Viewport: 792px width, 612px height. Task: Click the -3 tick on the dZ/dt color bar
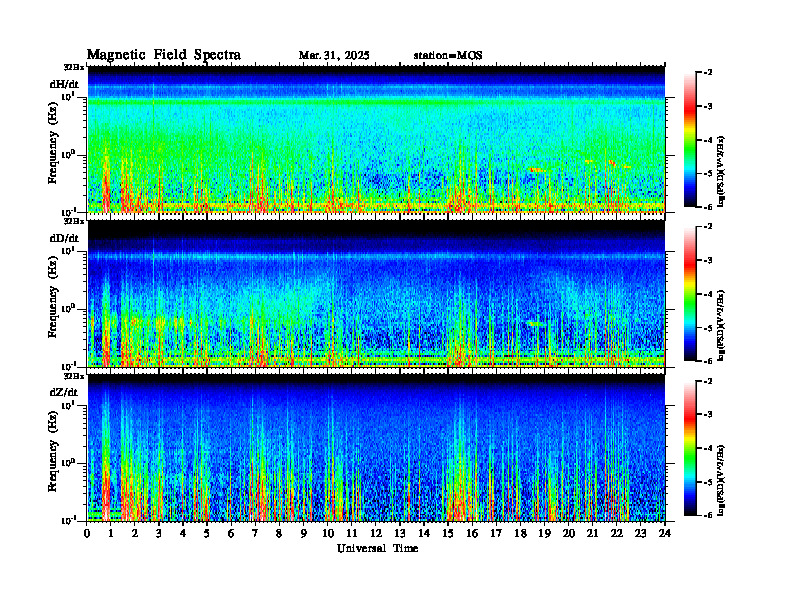click(708, 415)
